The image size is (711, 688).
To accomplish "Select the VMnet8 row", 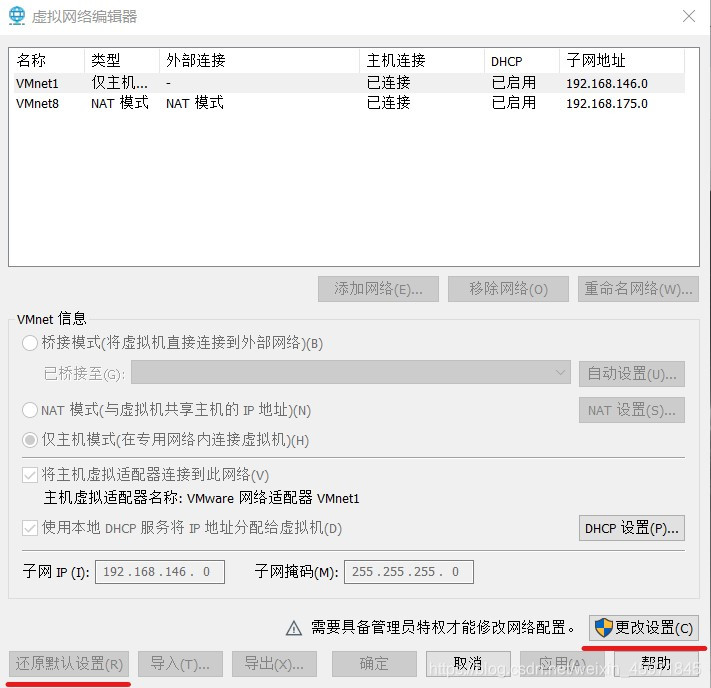I will (x=349, y=103).
